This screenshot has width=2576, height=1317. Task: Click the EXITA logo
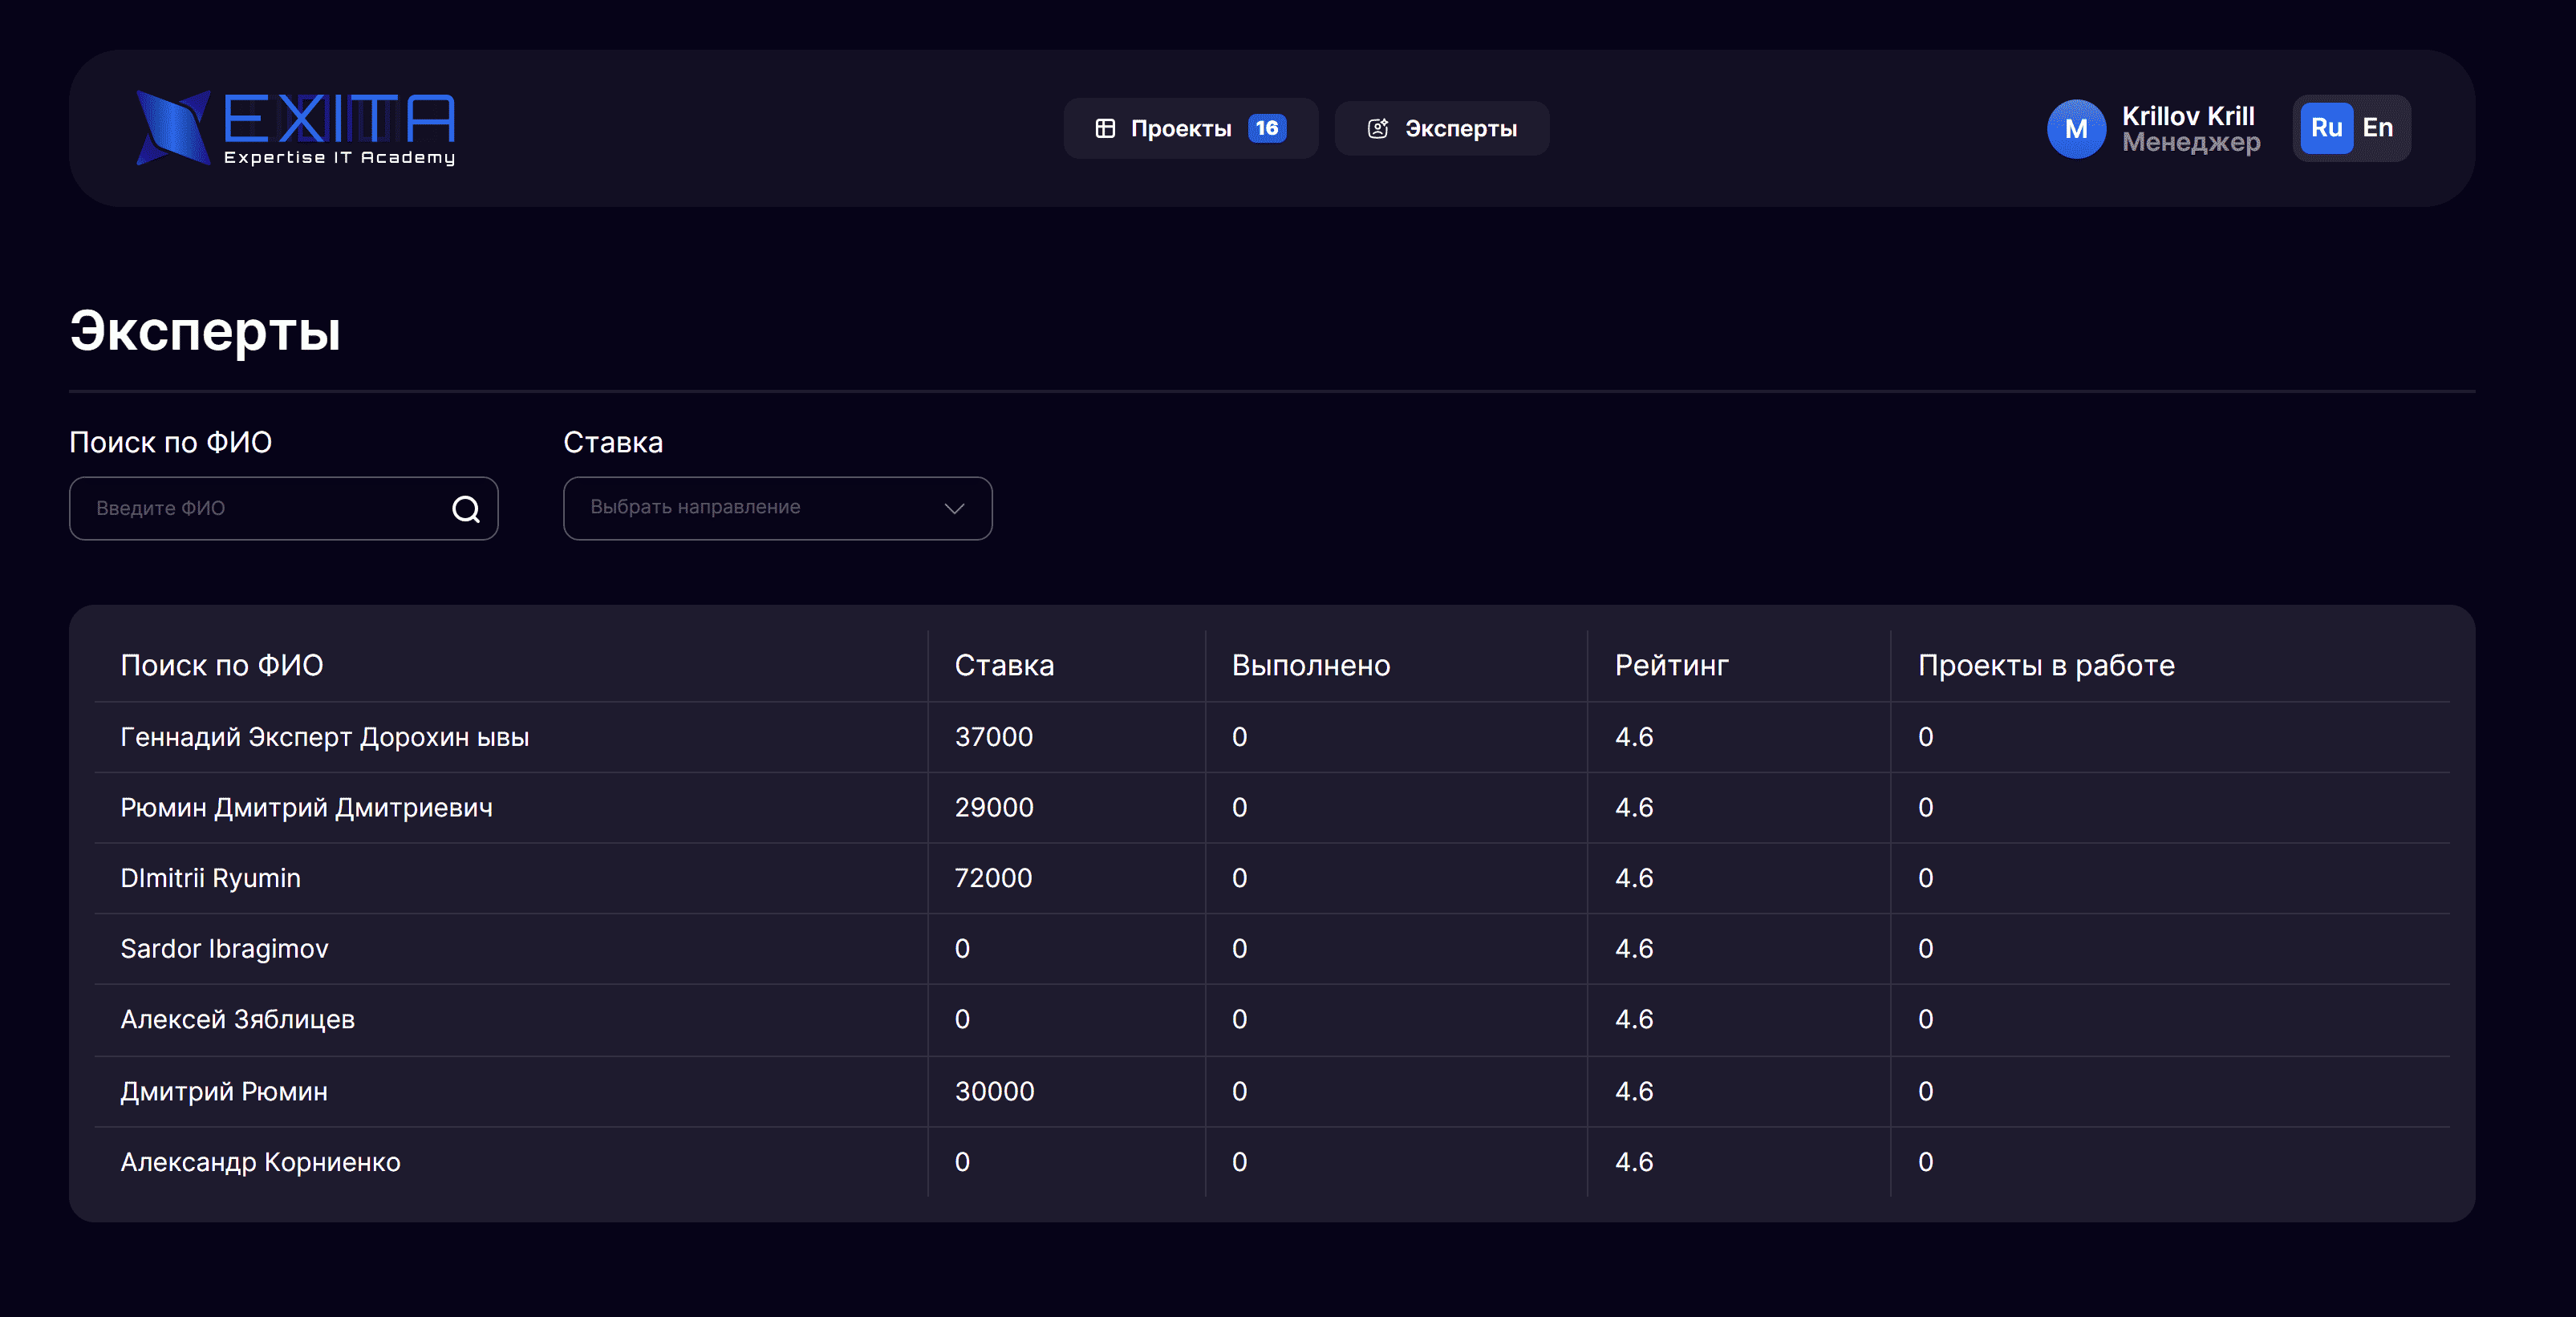pos(296,128)
